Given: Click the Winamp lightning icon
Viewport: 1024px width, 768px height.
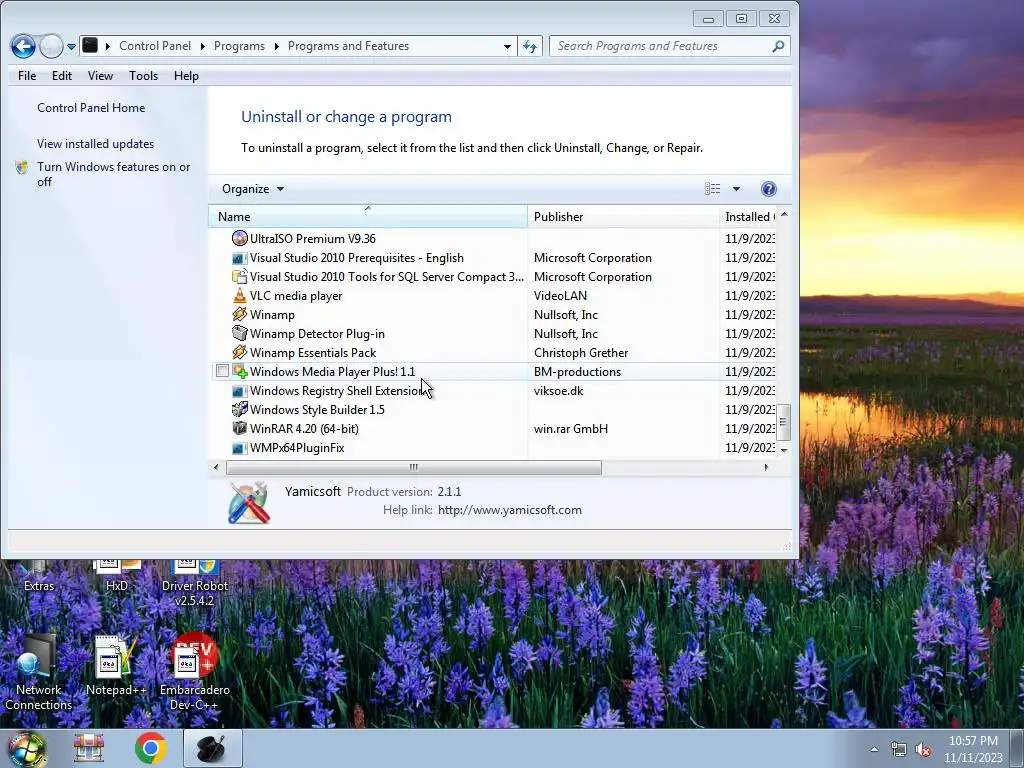Looking at the screenshot, I should point(240,315).
